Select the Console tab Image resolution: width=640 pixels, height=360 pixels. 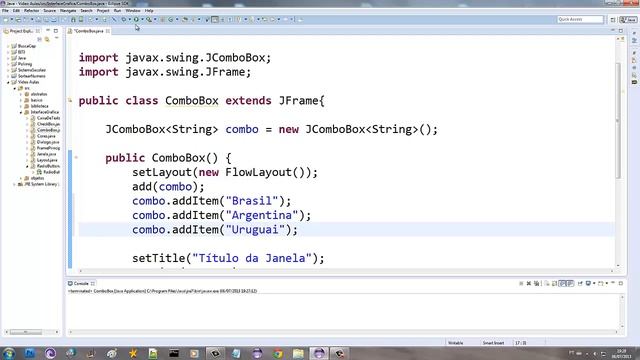[x=80, y=283]
